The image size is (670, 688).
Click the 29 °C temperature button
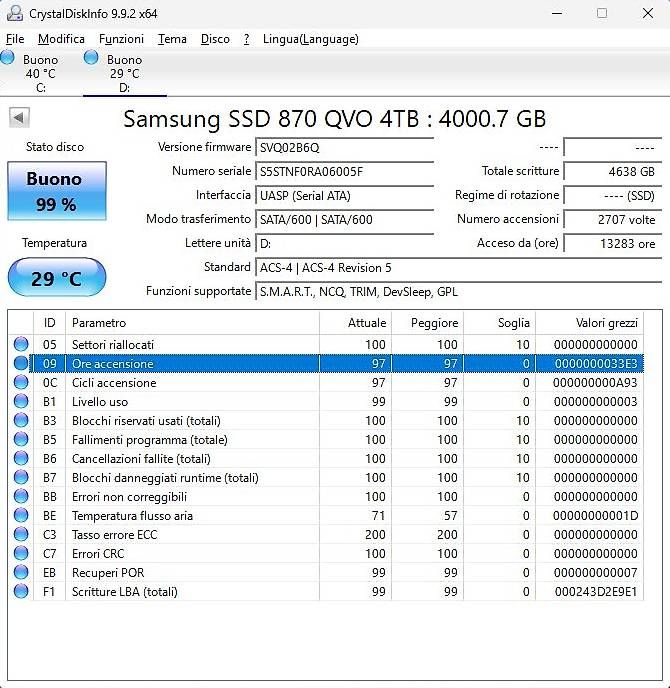[x=57, y=277]
